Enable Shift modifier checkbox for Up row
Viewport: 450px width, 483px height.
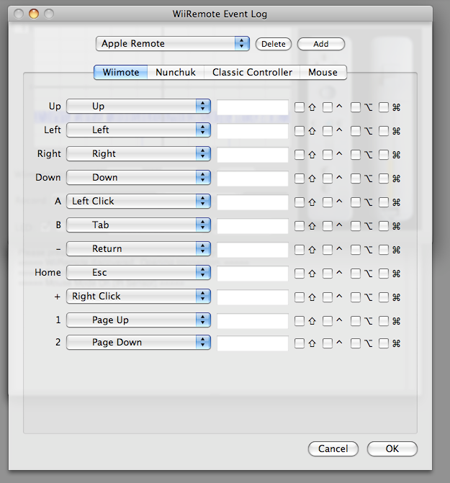pos(299,107)
